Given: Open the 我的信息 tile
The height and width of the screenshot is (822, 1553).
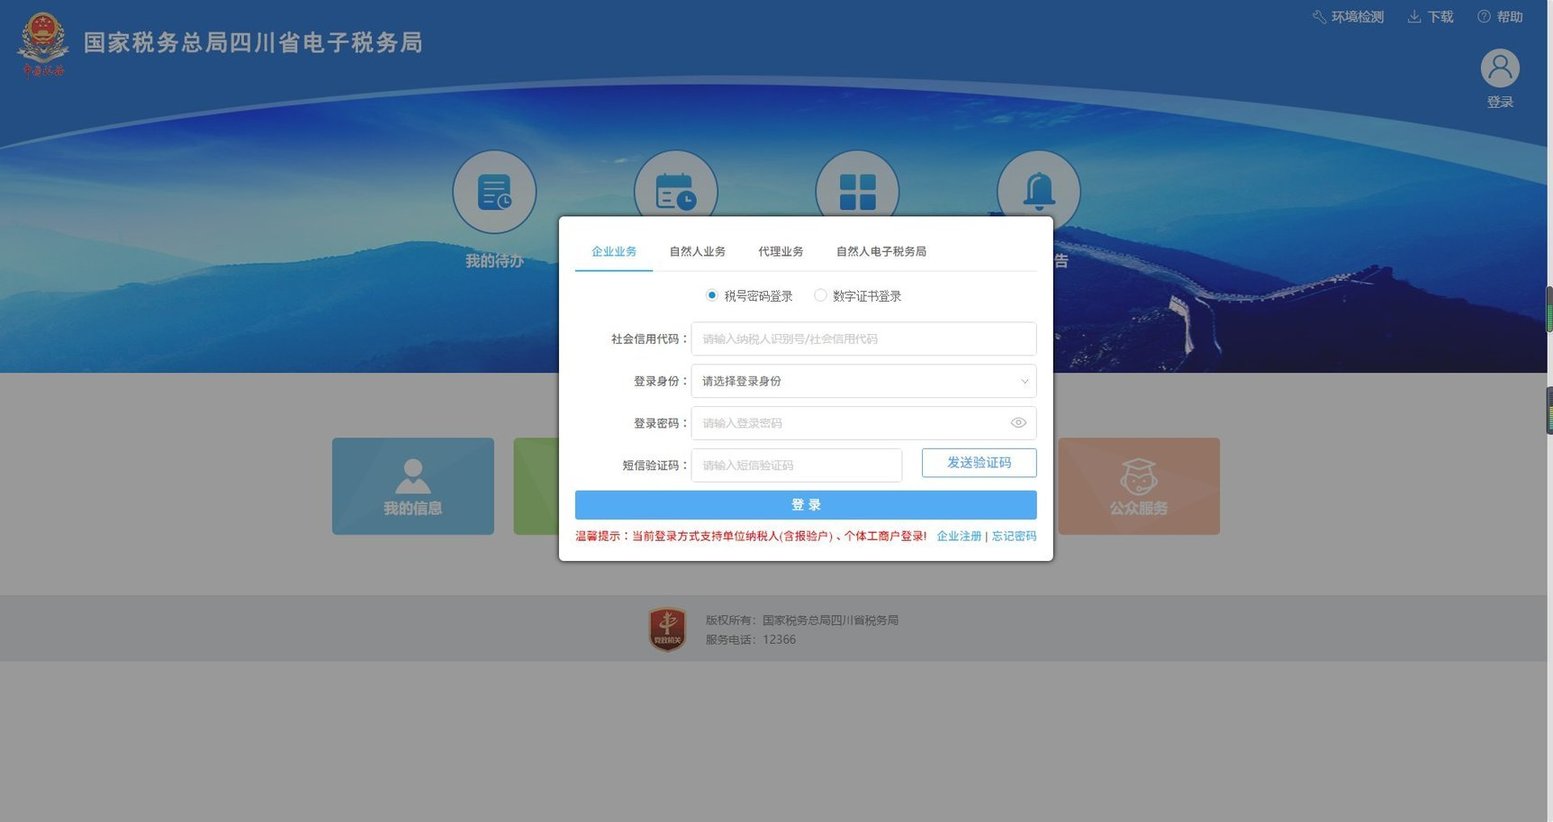Looking at the screenshot, I should [413, 486].
